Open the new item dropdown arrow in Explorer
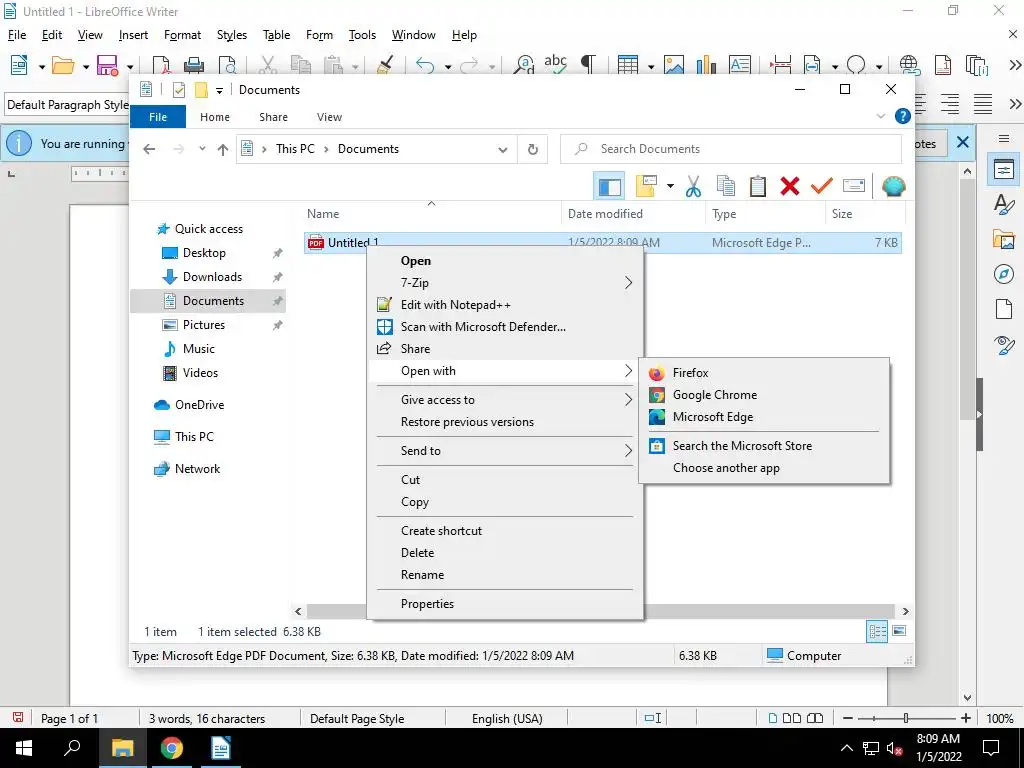The height and width of the screenshot is (768, 1024). tap(670, 187)
